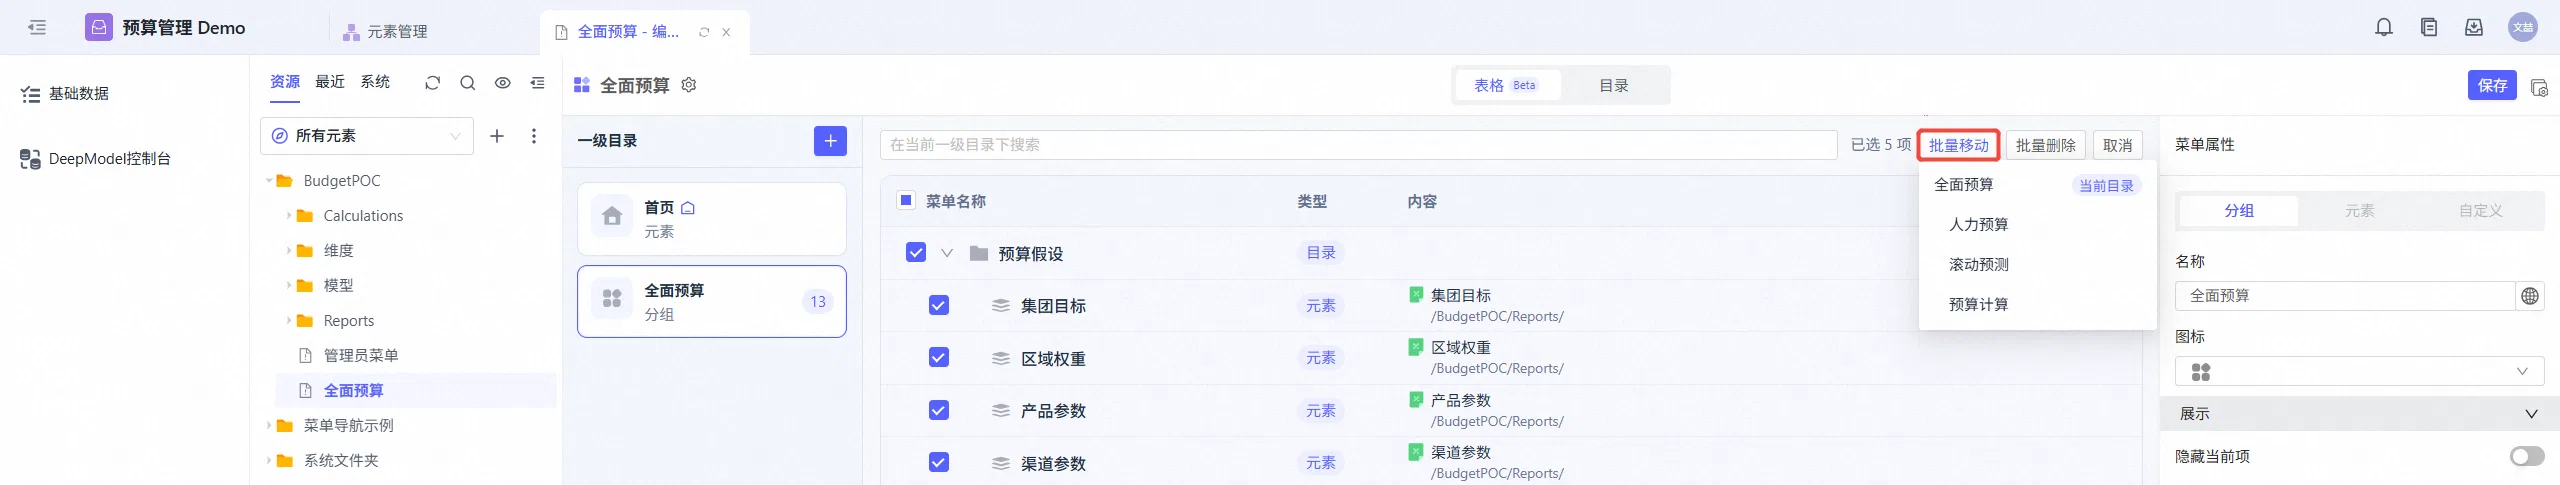2560x485 pixels.
Task: Open the more options vertical dots menu
Action: coord(534,136)
